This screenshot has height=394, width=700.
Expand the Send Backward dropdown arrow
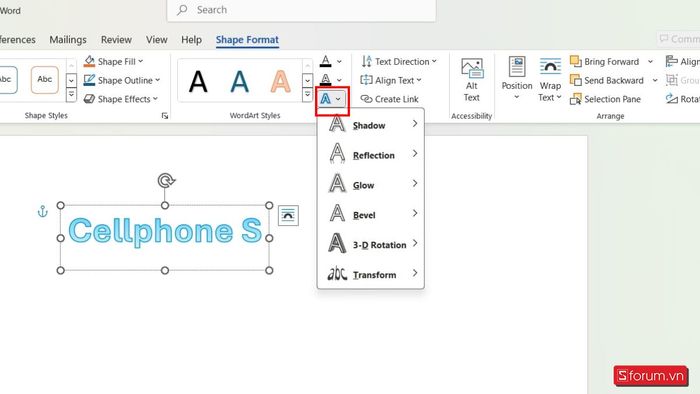pos(655,80)
